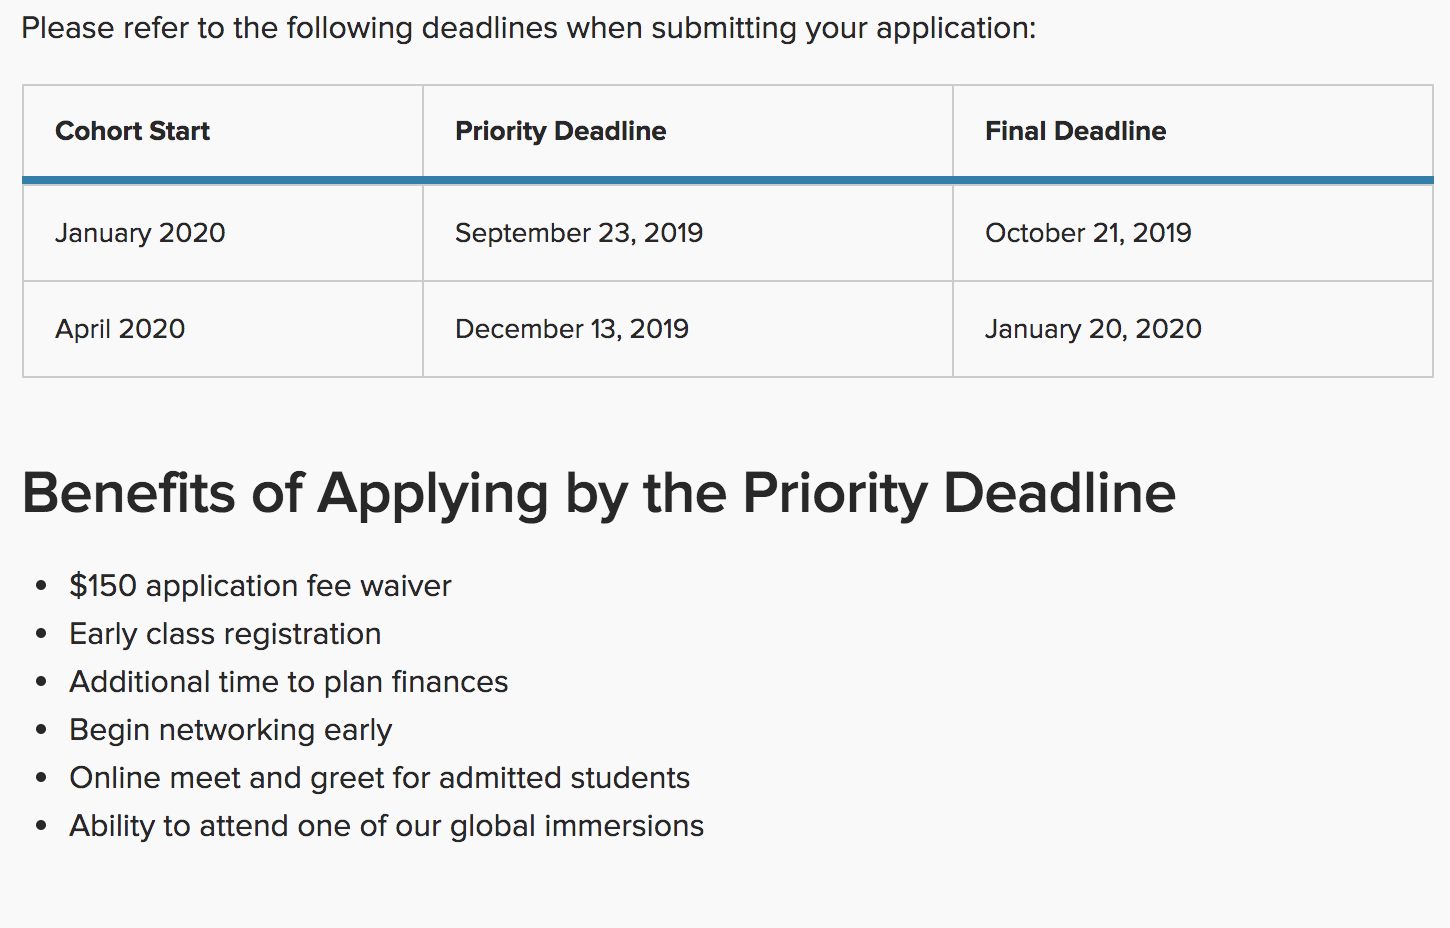Image resolution: width=1450 pixels, height=928 pixels.
Task: Click the January 20, 2020 final deadline
Action: [x=1093, y=329]
